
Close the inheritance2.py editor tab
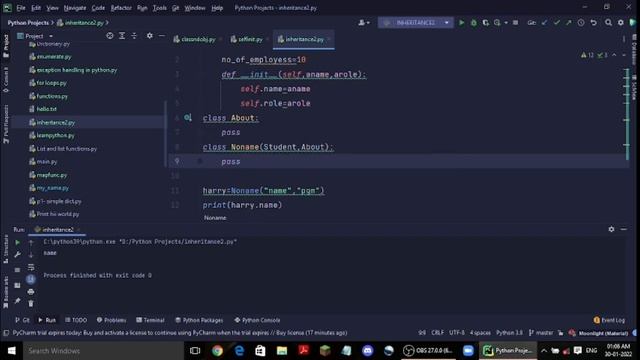[x=329, y=39]
